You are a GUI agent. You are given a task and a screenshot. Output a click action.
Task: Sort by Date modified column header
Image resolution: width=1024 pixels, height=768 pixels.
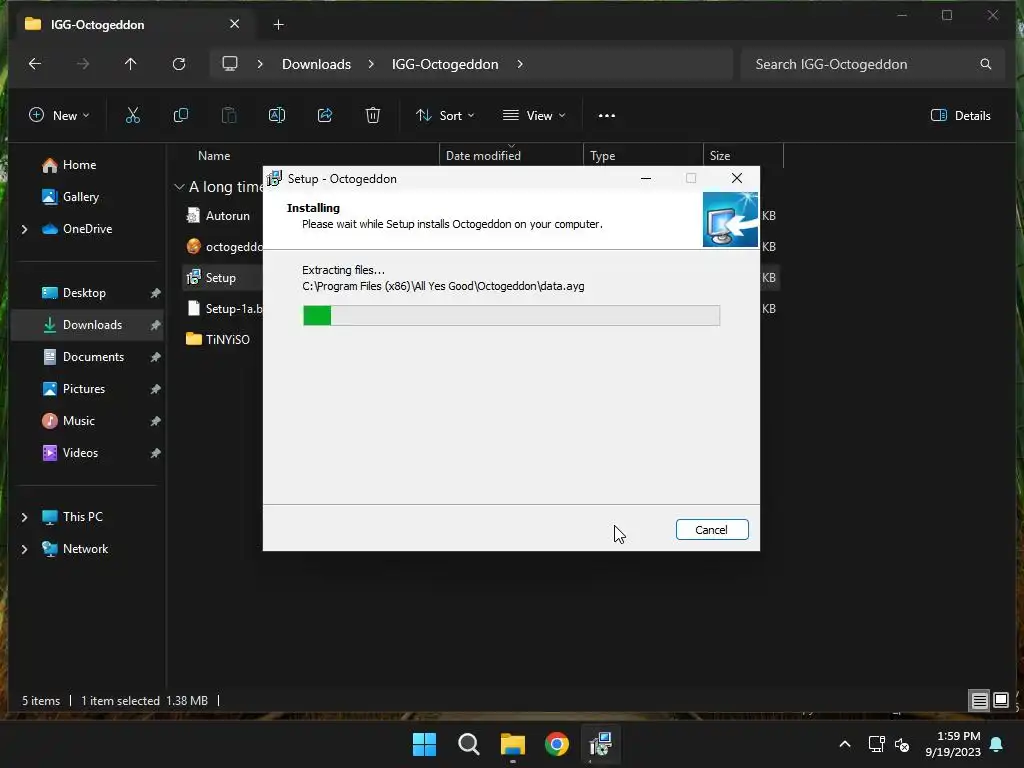click(x=483, y=156)
